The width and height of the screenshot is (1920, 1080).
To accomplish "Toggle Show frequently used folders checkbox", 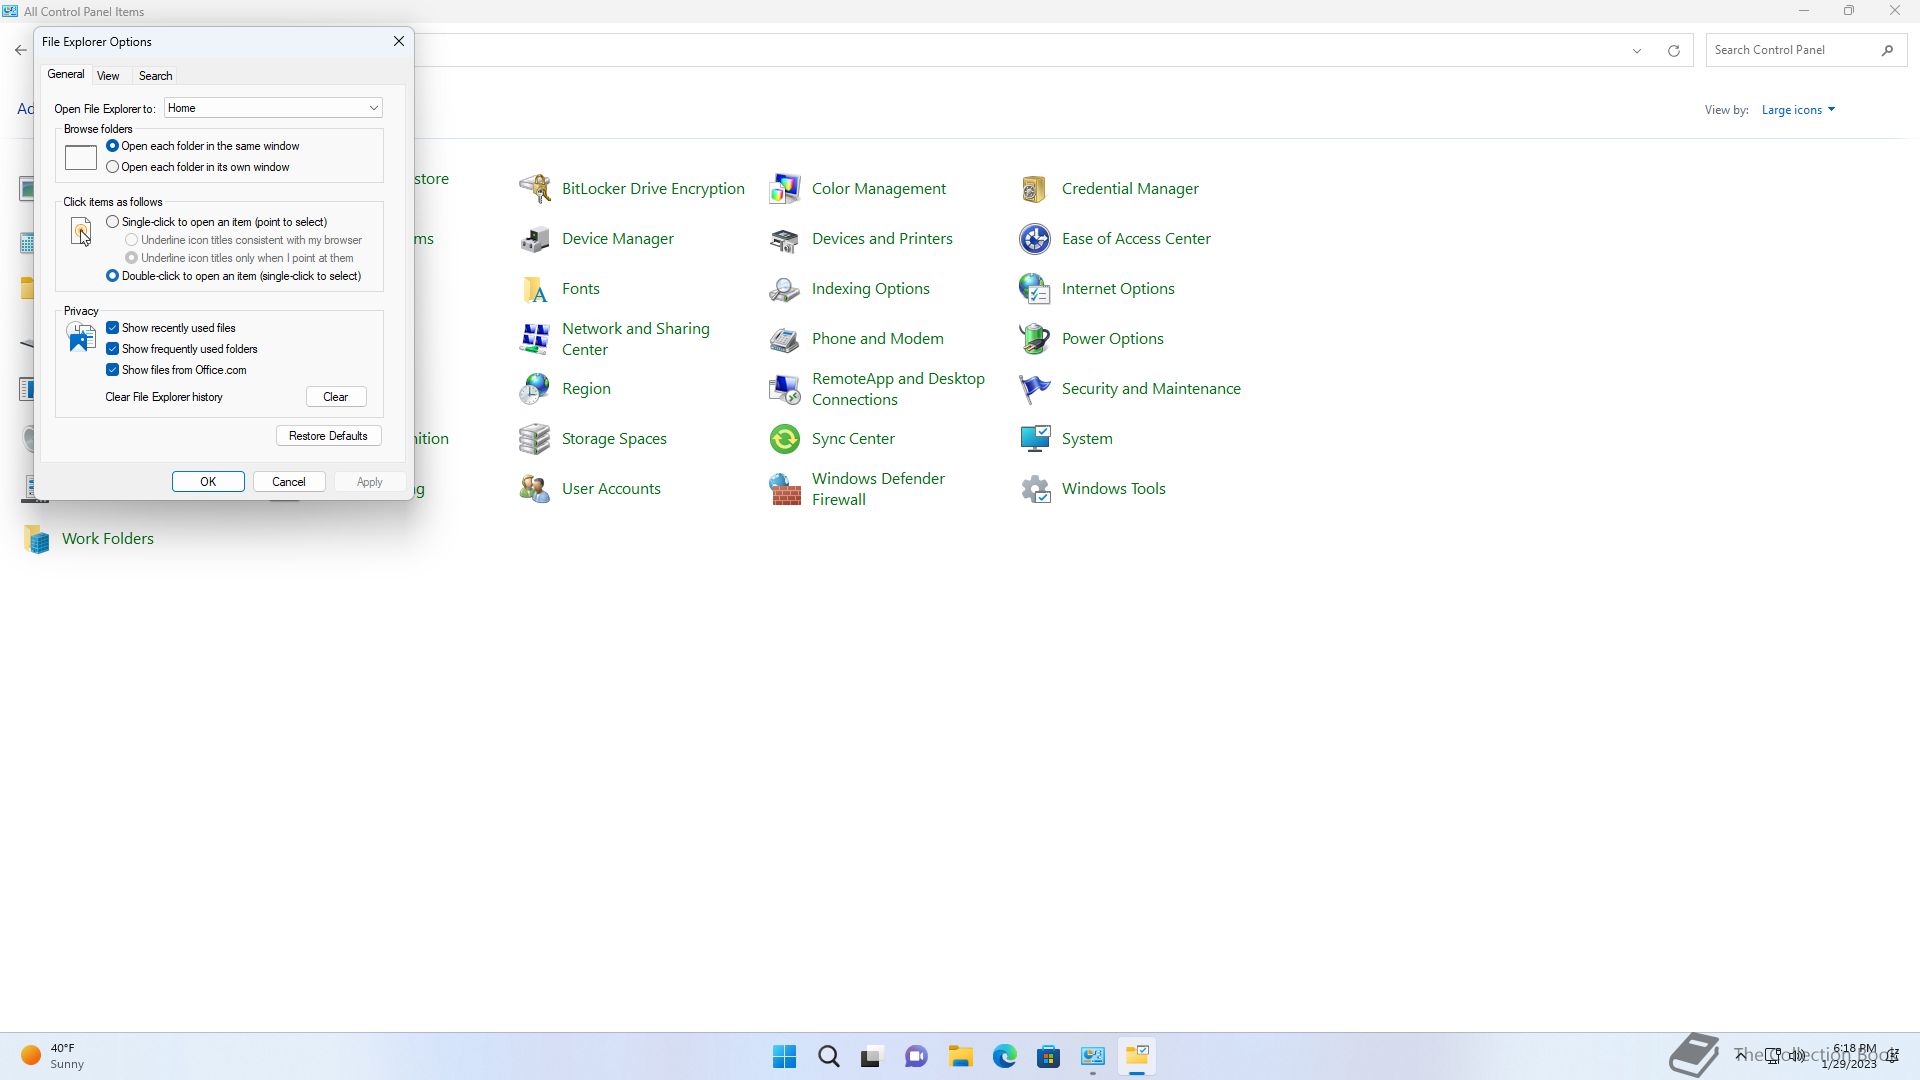I will click(113, 349).
